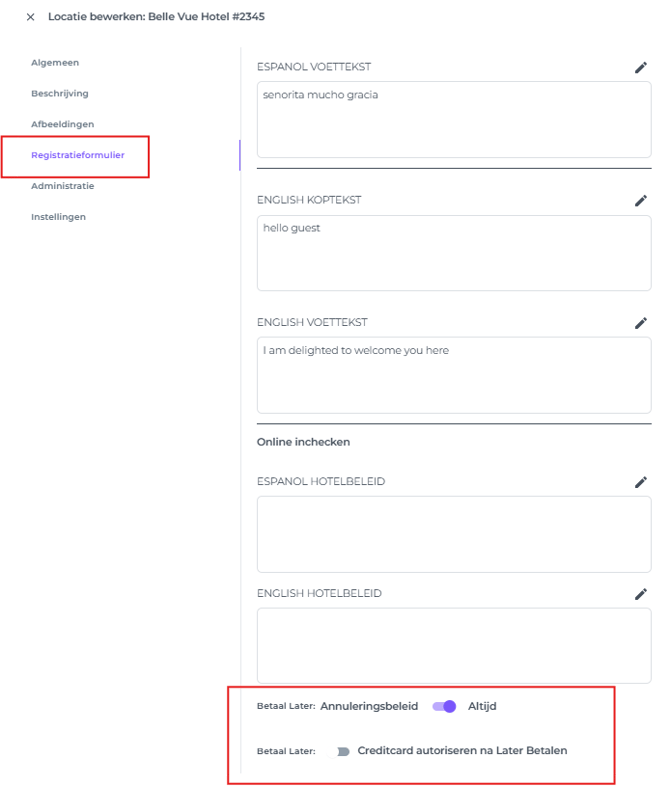670x786 pixels.
Task: Click the pencil icon beside Espanol Hotelbeleid
Action: click(641, 482)
